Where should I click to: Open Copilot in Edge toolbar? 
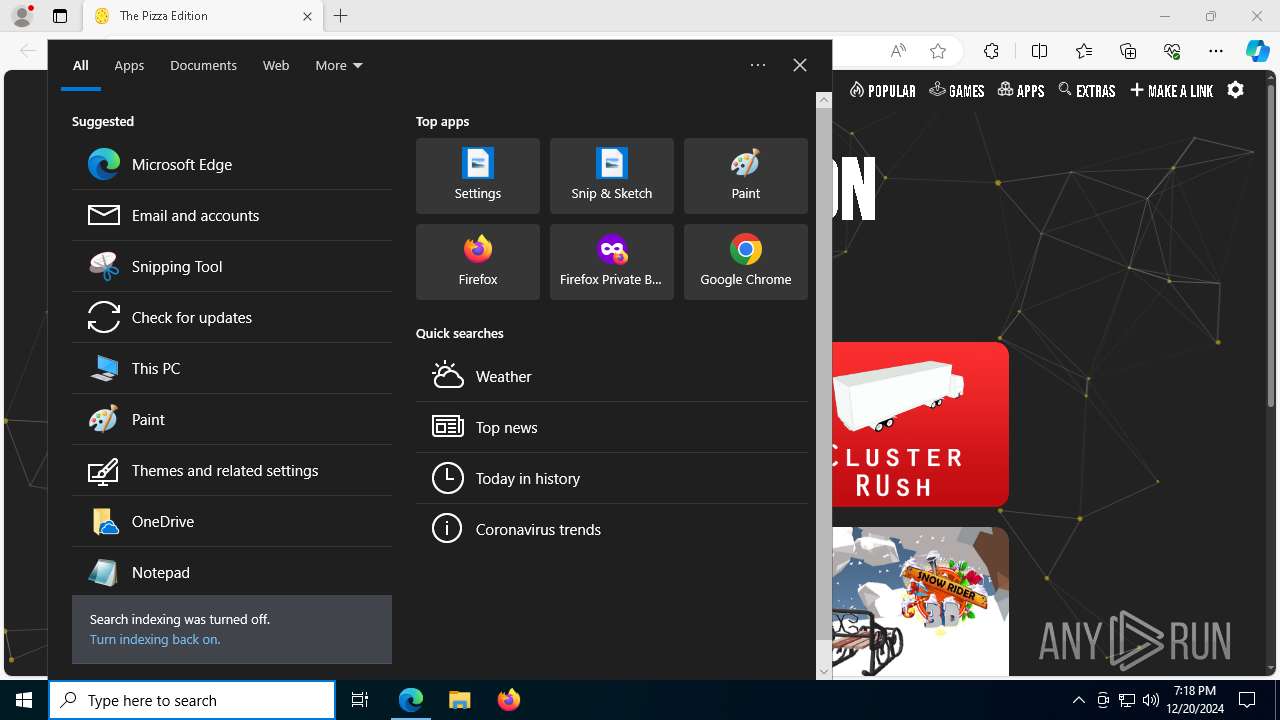coord(1258,51)
